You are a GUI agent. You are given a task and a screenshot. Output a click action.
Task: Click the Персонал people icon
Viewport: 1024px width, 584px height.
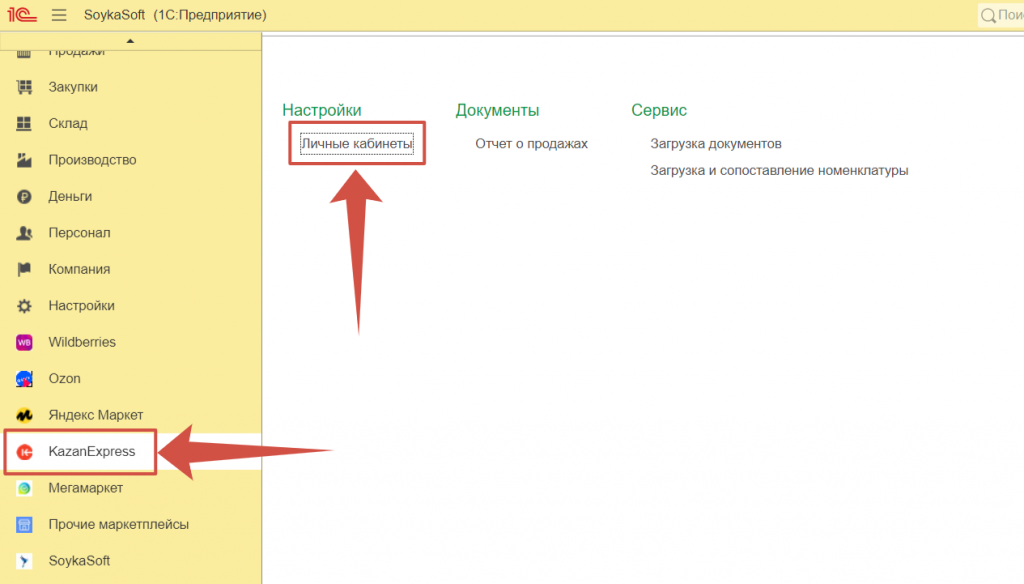click(25, 233)
